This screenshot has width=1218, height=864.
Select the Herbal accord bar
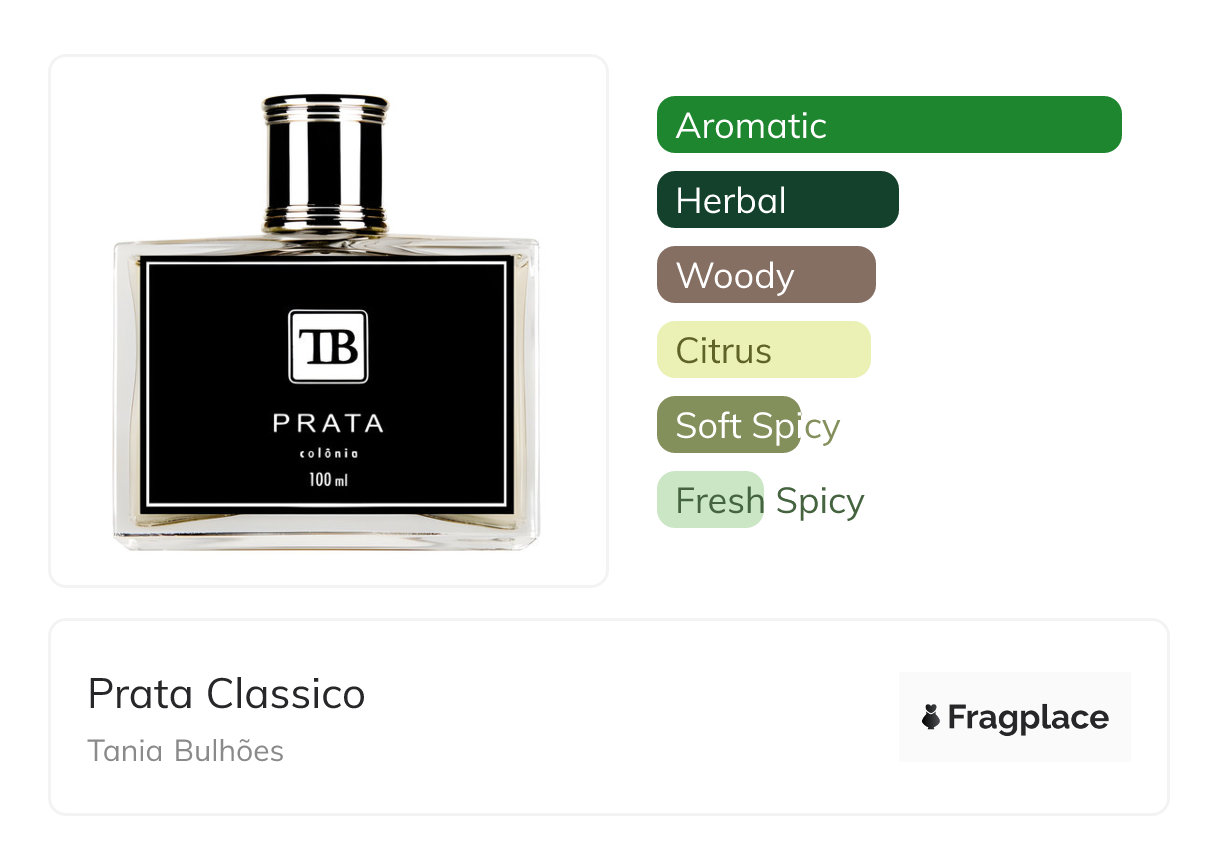coord(778,200)
